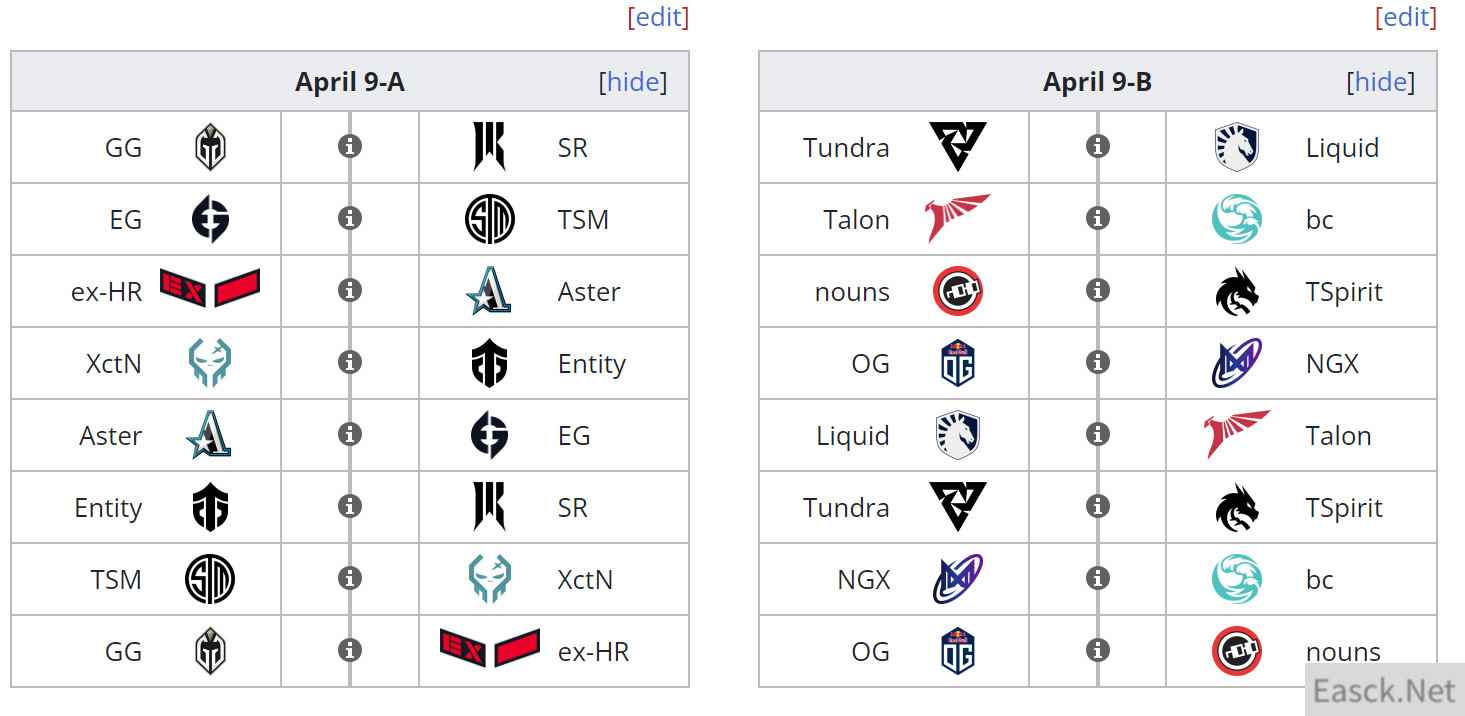Screen dimensions: 1465x716
Task: Click edit link above April 9-A table
Action: point(659,17)
